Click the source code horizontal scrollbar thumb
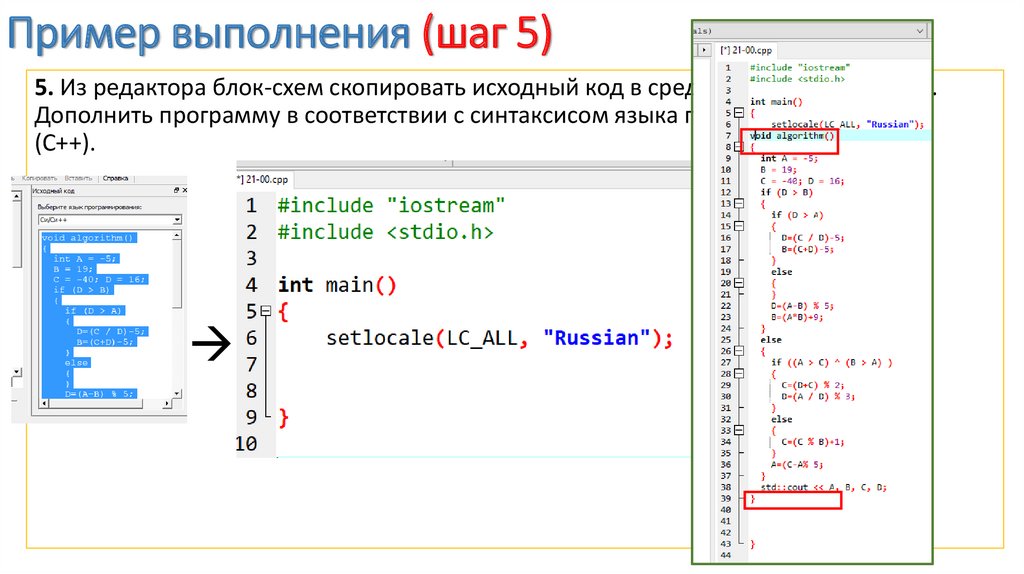The image size is (1024, 574). point(96,404)
